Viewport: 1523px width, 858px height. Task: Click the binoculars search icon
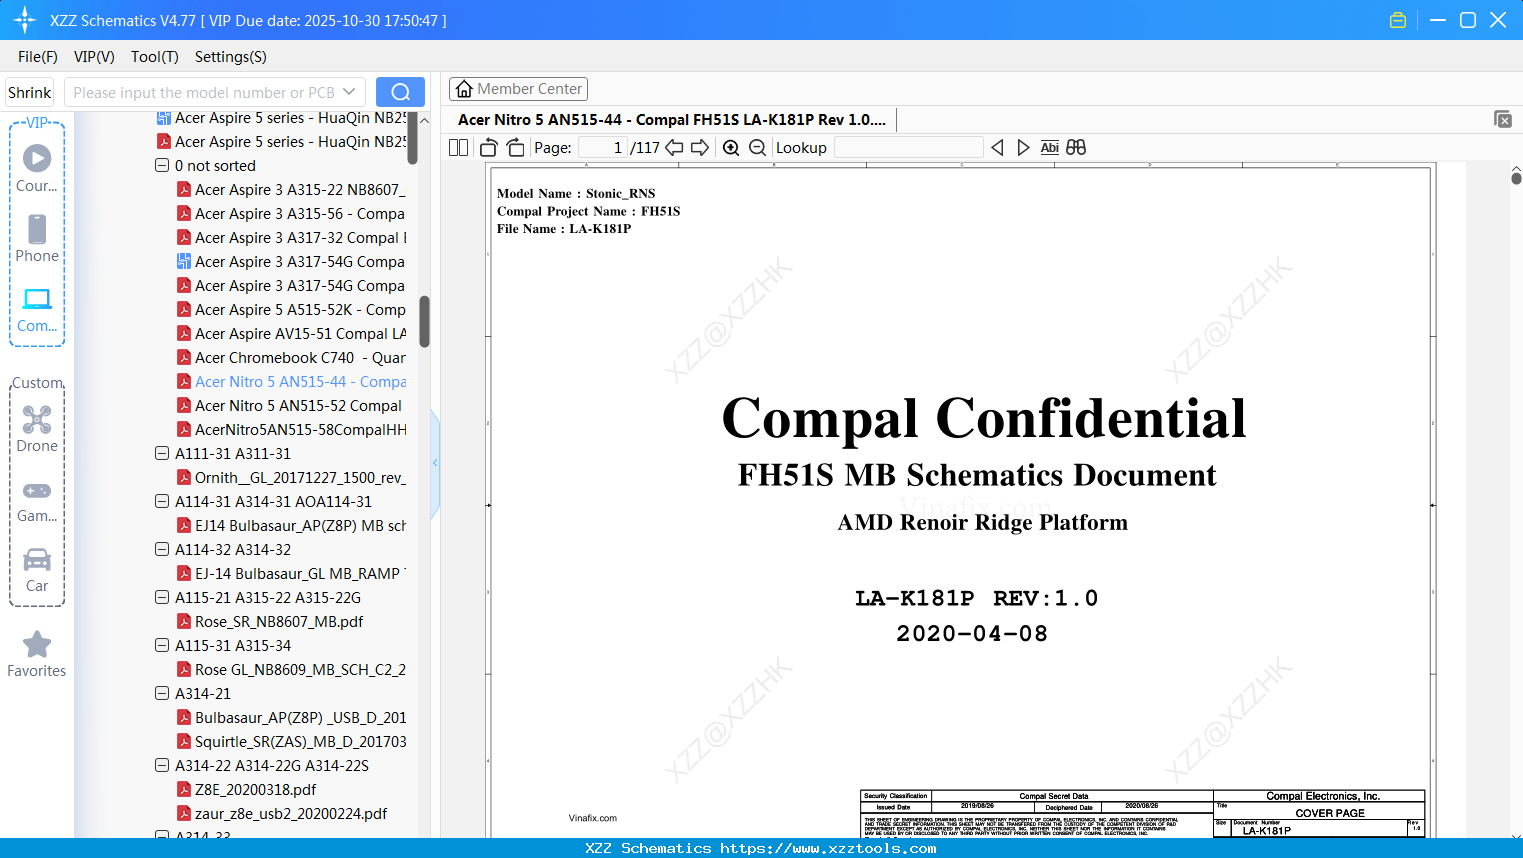[1076, 148]
